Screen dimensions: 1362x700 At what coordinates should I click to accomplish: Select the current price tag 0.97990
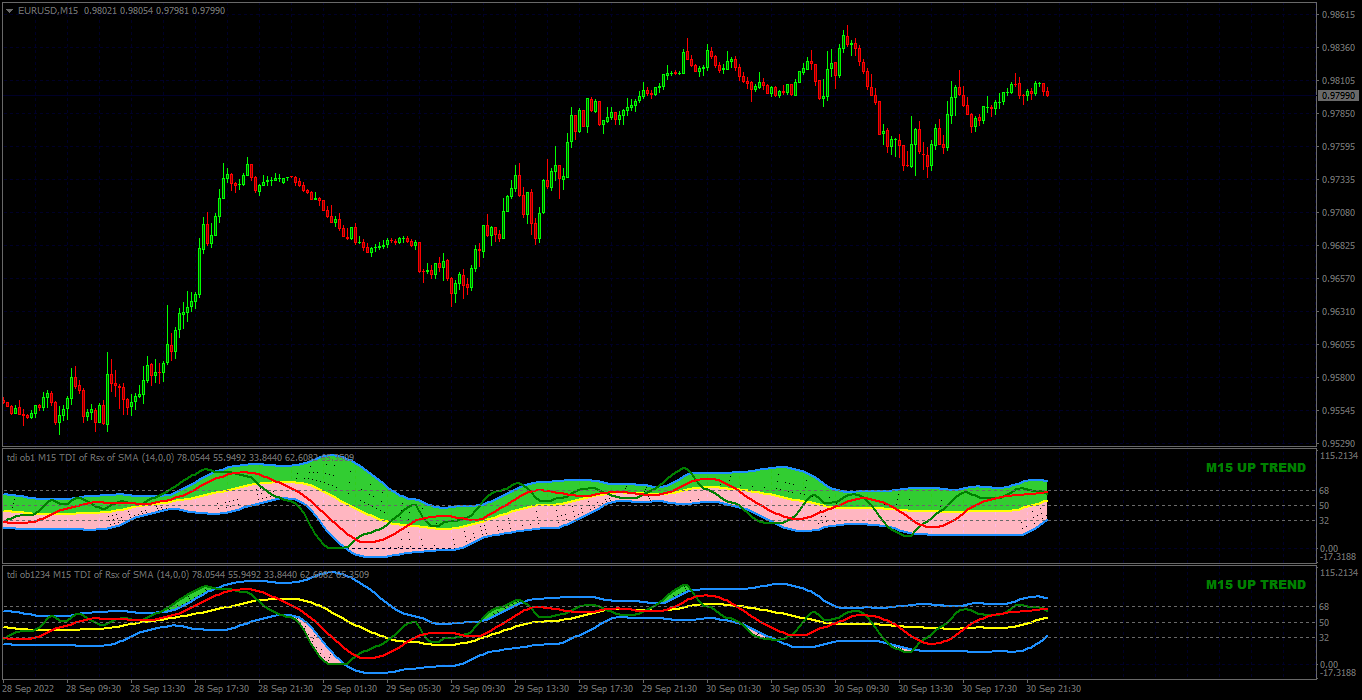(1338, 95)
